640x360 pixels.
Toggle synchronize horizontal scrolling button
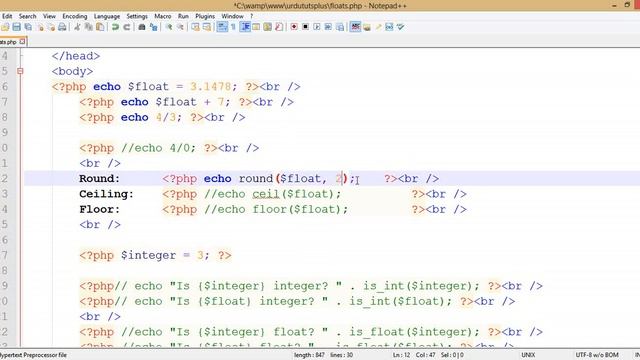click(x=207, y=27)
